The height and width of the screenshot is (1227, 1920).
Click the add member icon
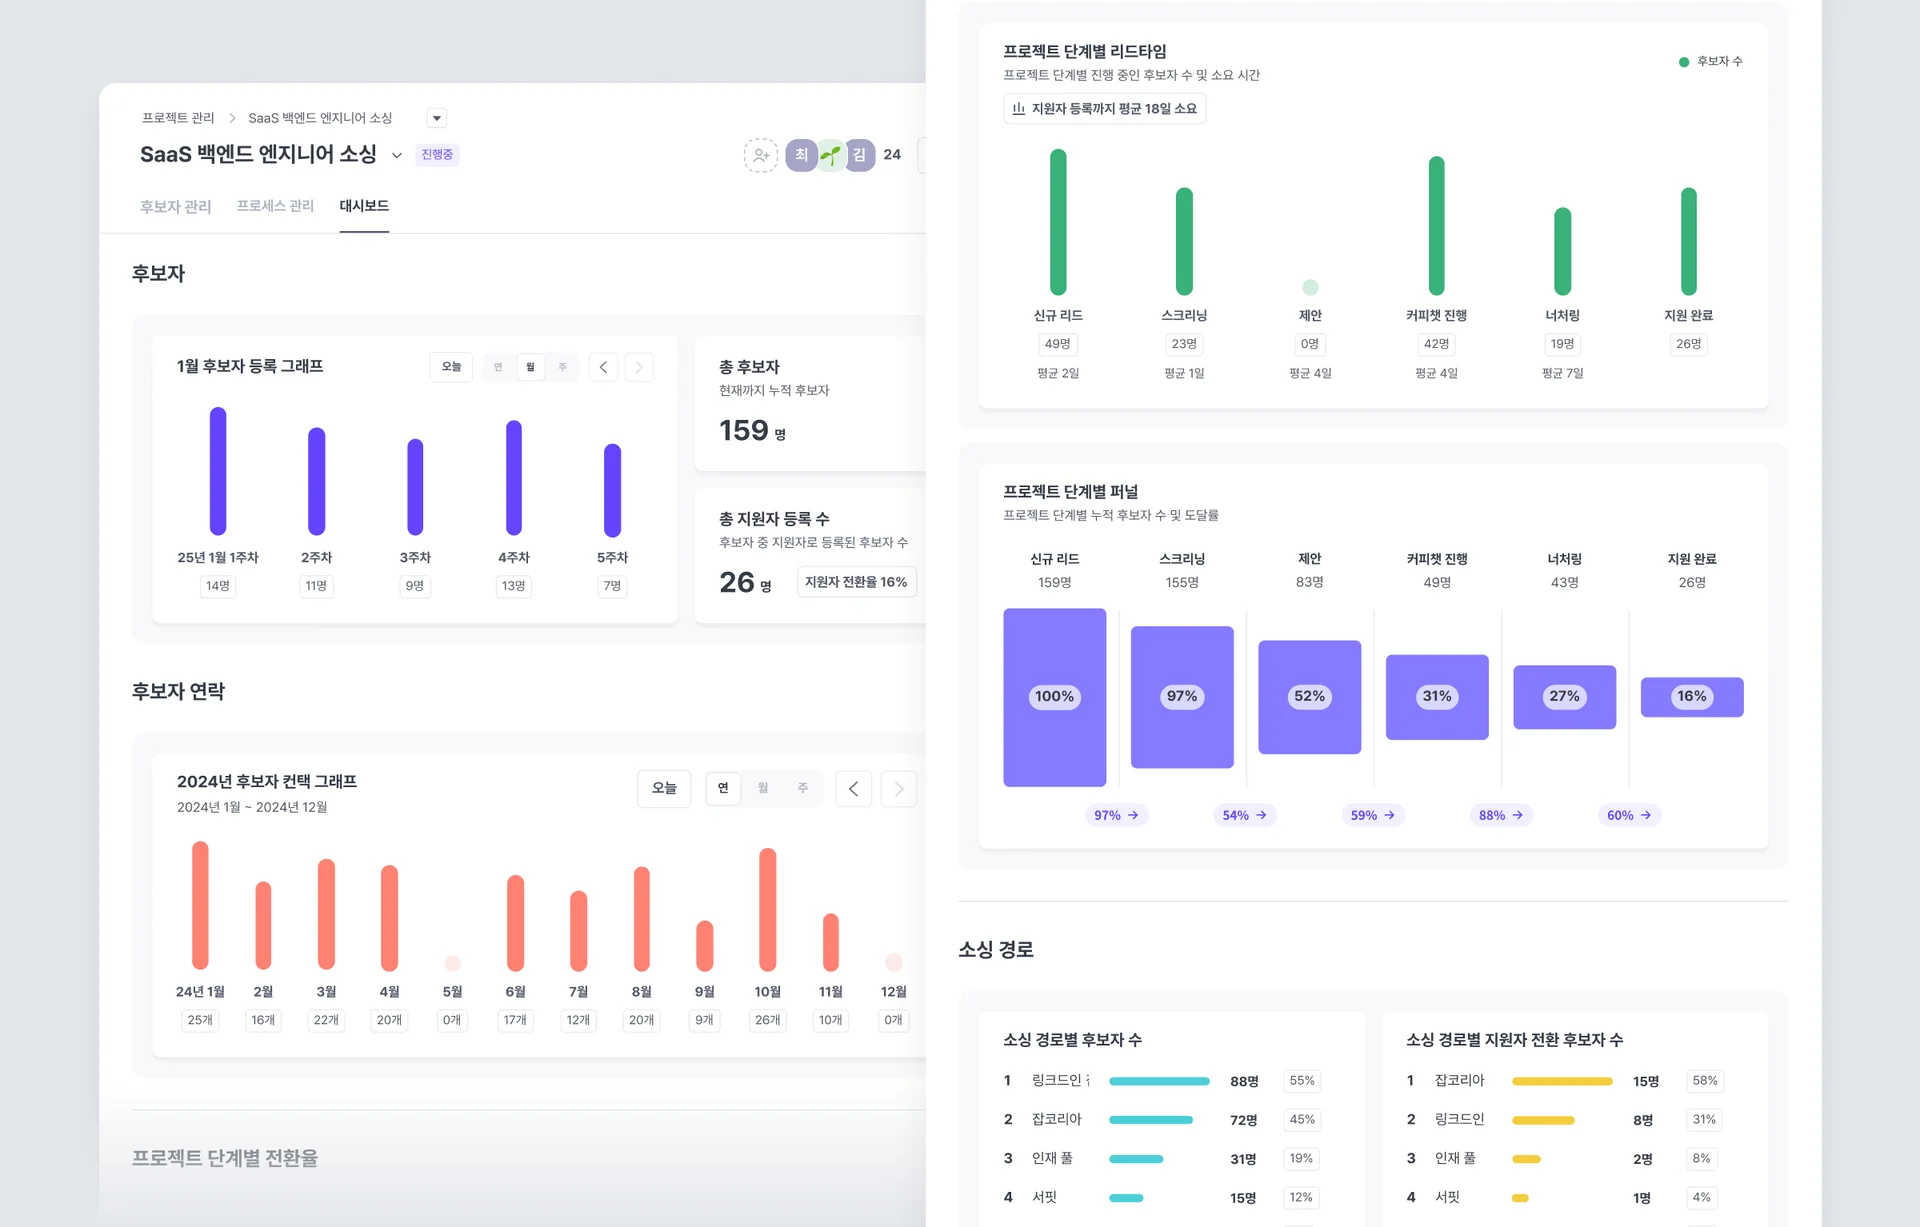tap(760, 155)
